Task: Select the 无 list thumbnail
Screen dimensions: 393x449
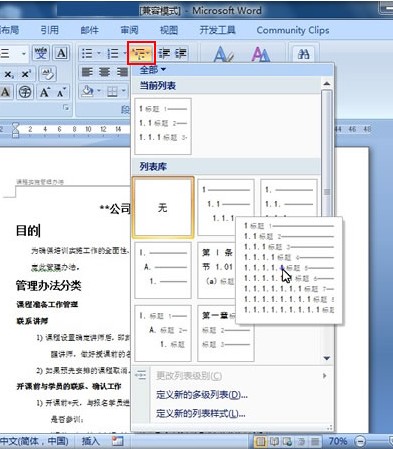Action: [163, 208]
